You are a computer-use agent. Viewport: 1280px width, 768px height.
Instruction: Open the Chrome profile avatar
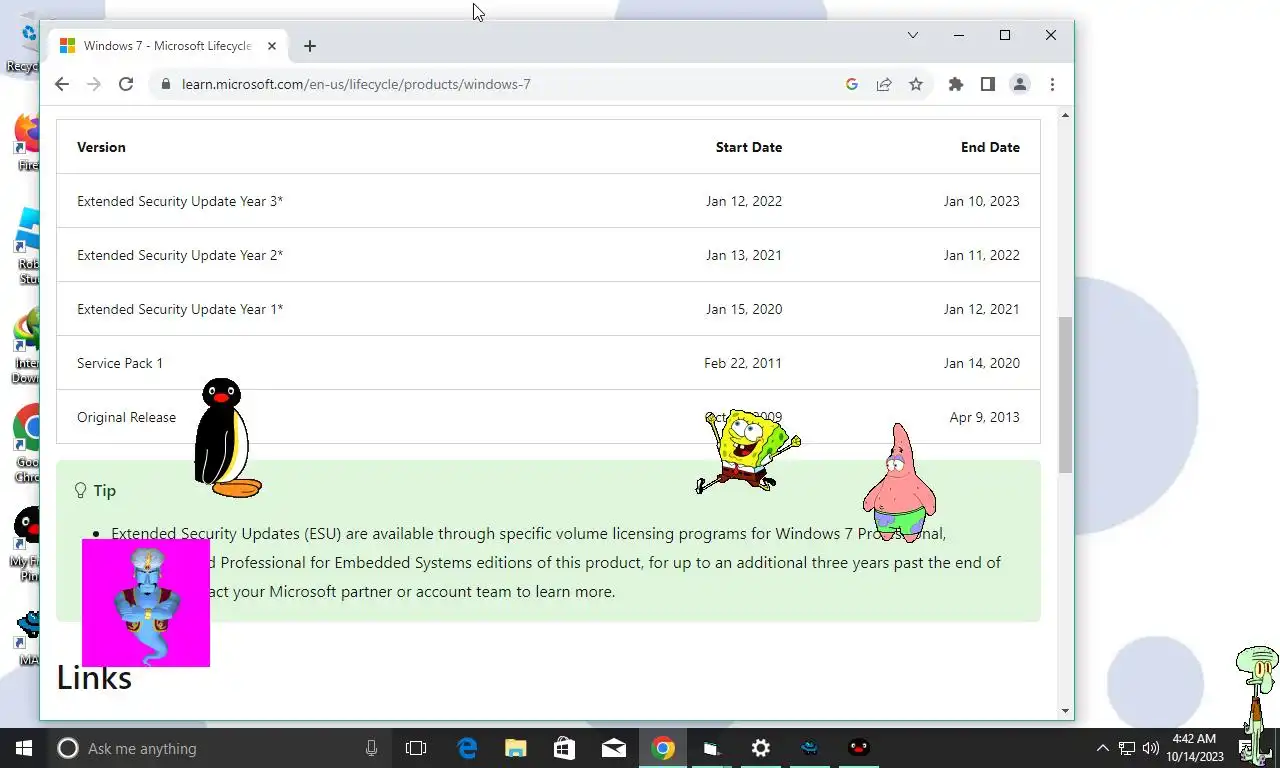click(1020, 84)
